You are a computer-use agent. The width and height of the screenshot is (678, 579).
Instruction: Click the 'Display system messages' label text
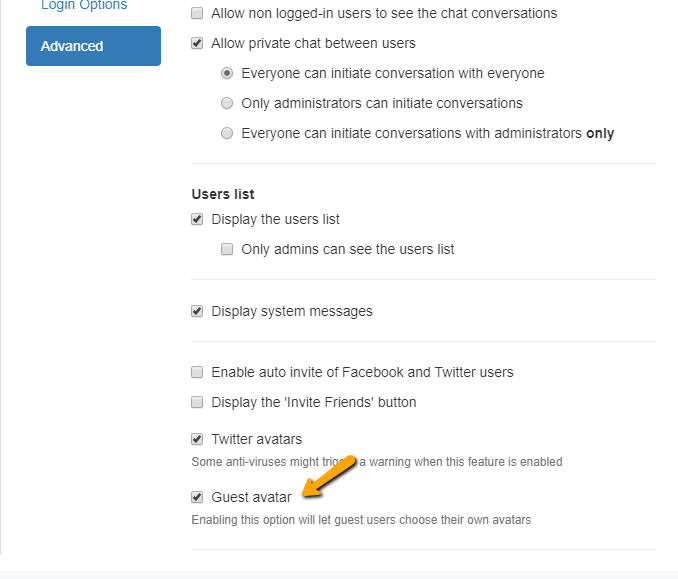[291, 311]
